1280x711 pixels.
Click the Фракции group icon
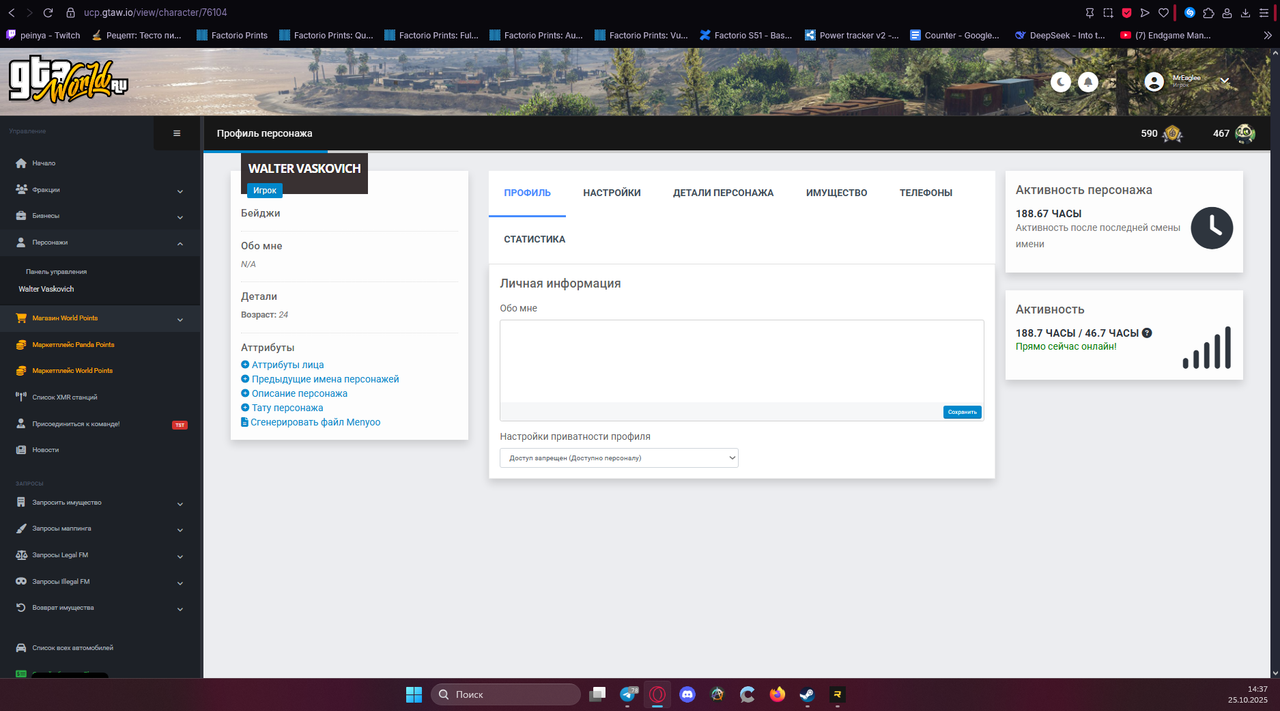(21, 189)
